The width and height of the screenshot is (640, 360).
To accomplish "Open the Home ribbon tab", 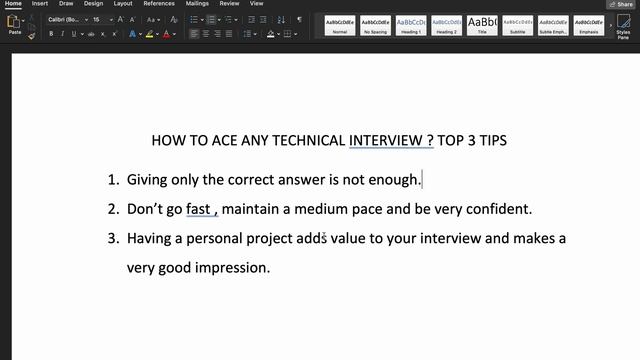I will pyautogui.click(x=13, y=4).
